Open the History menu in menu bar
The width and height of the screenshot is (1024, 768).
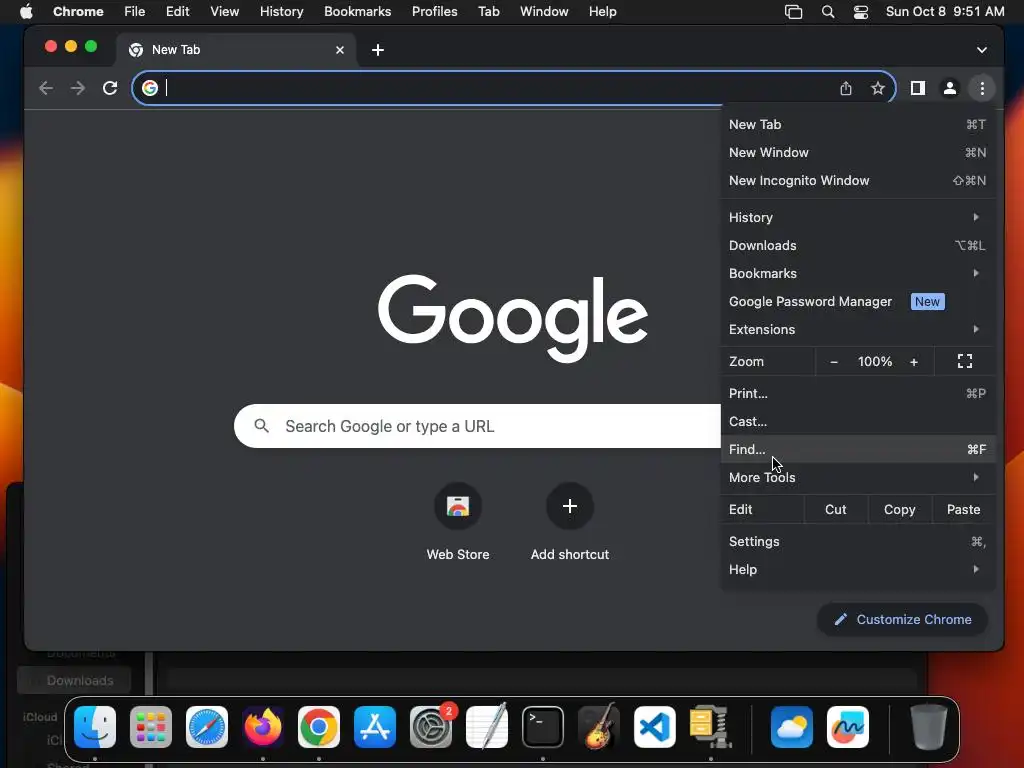(281, 12)
